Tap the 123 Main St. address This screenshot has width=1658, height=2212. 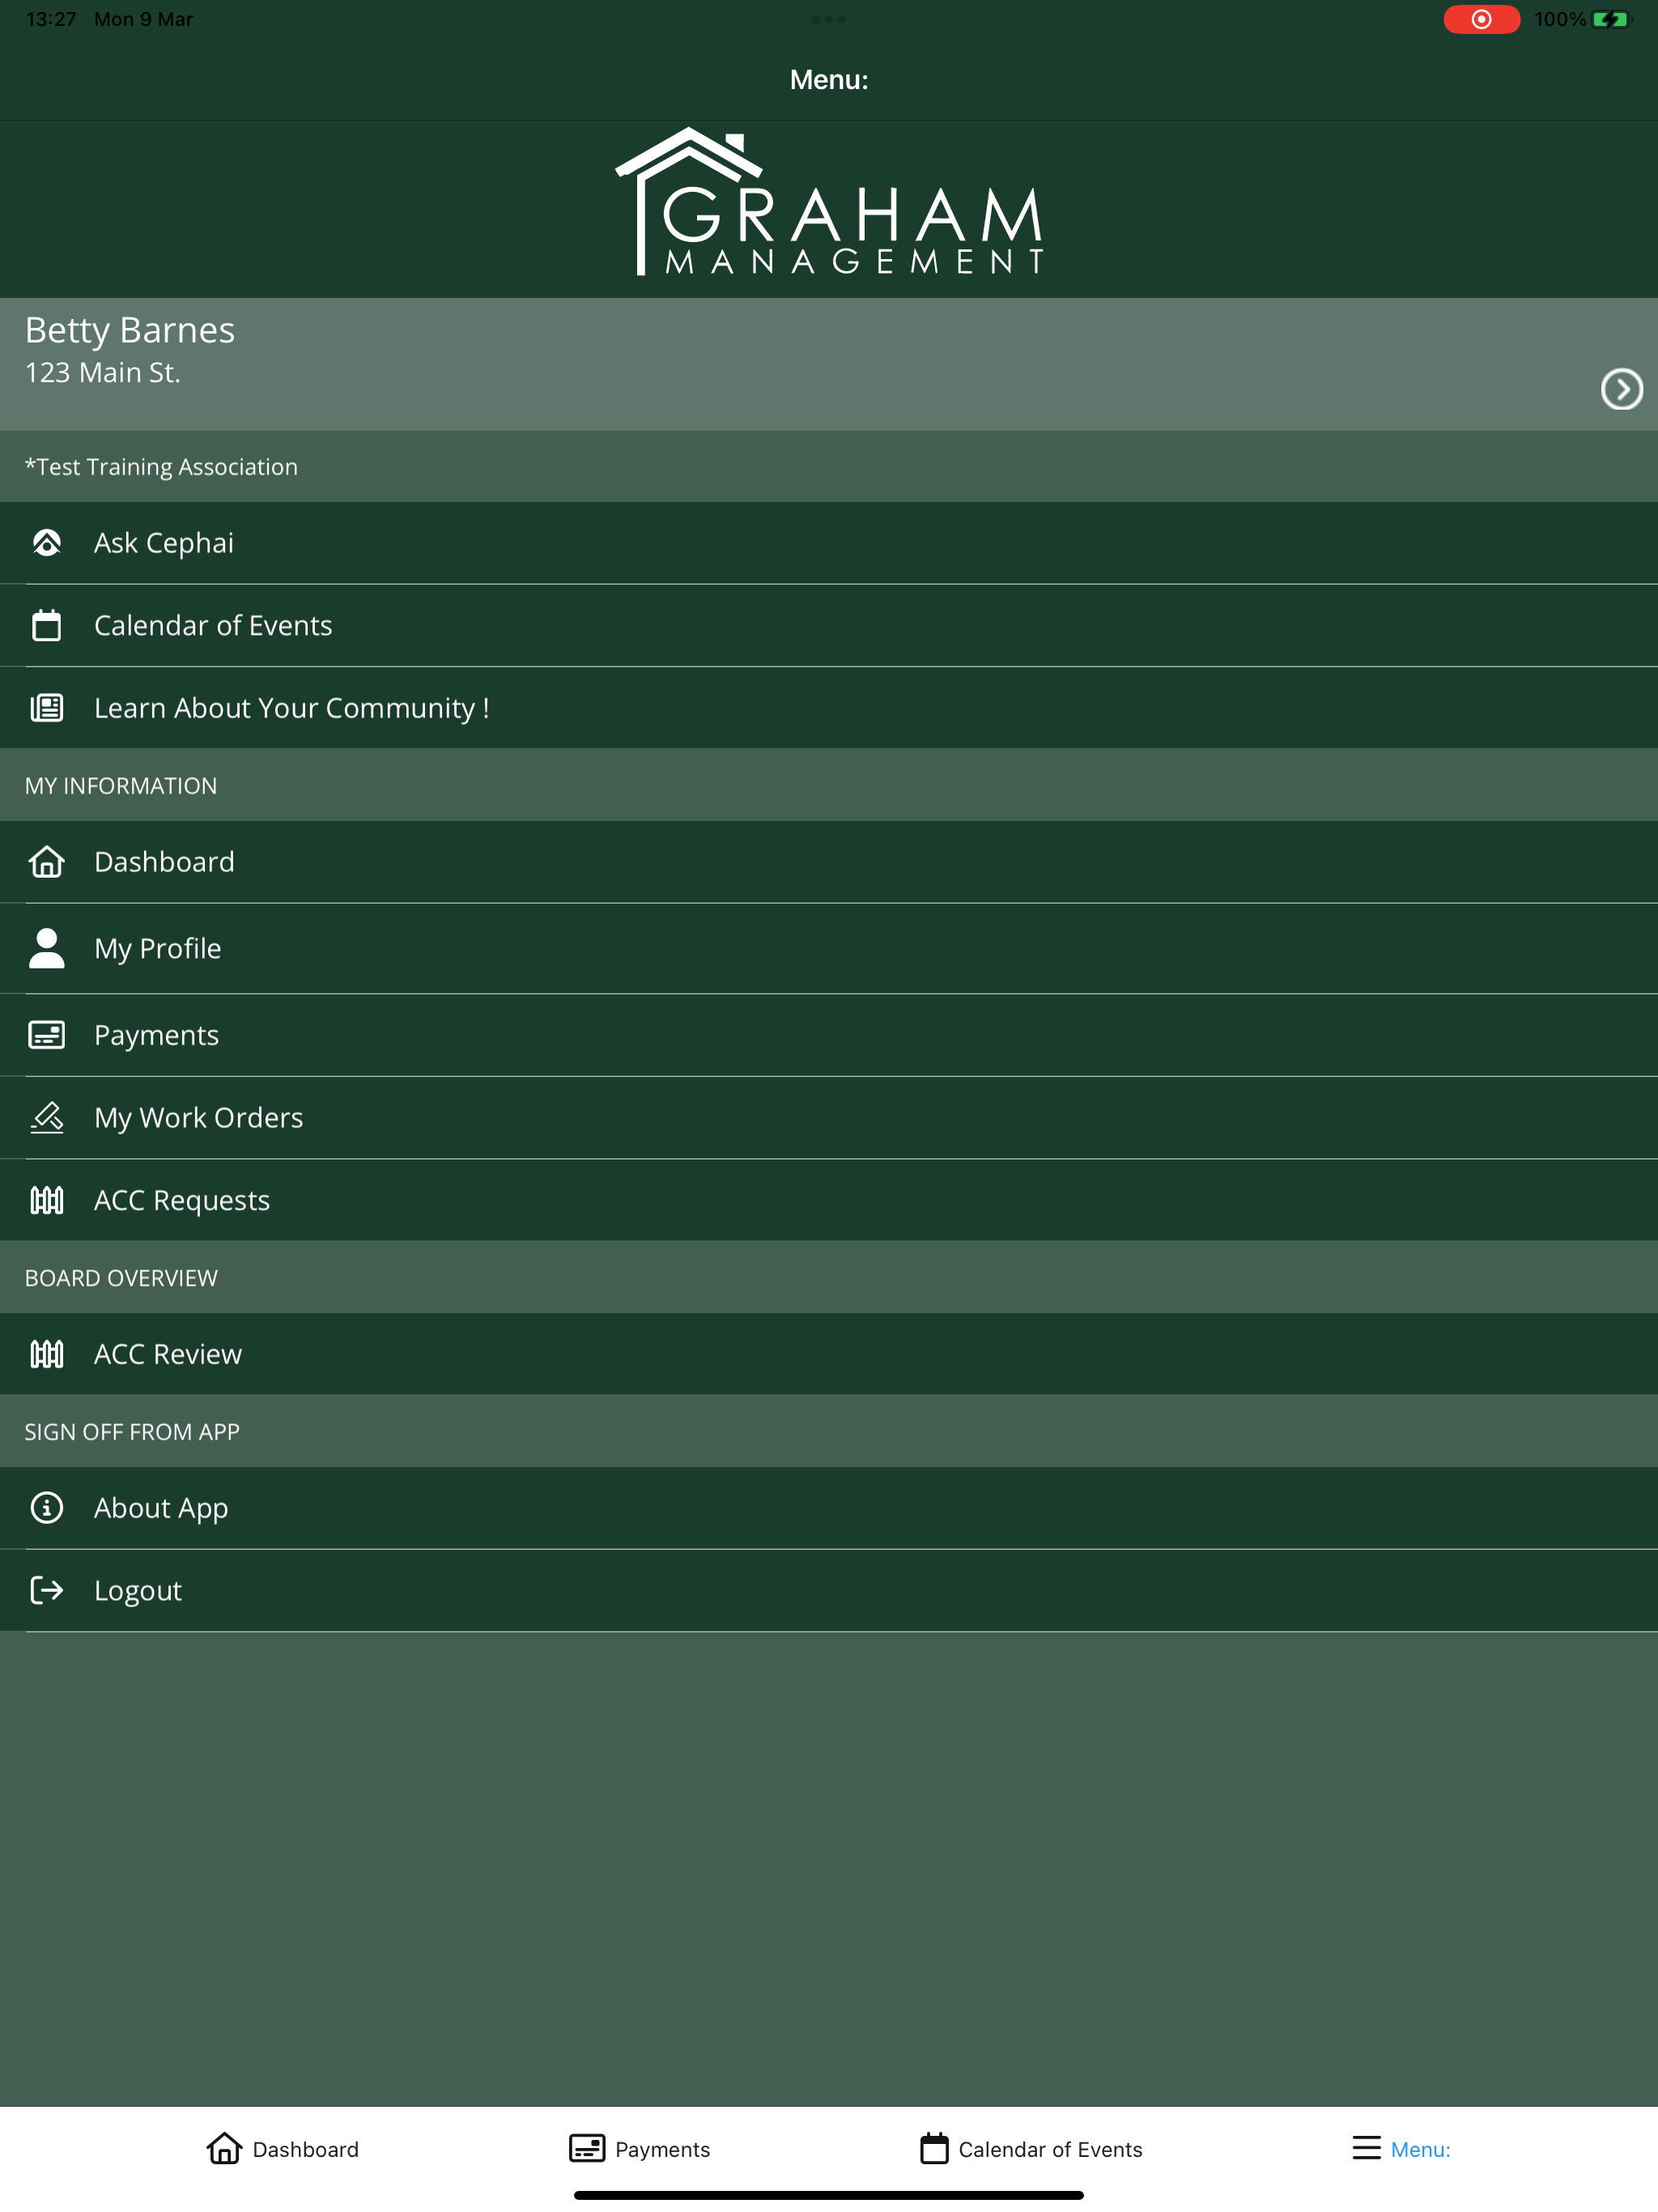(x=103, y=373)
